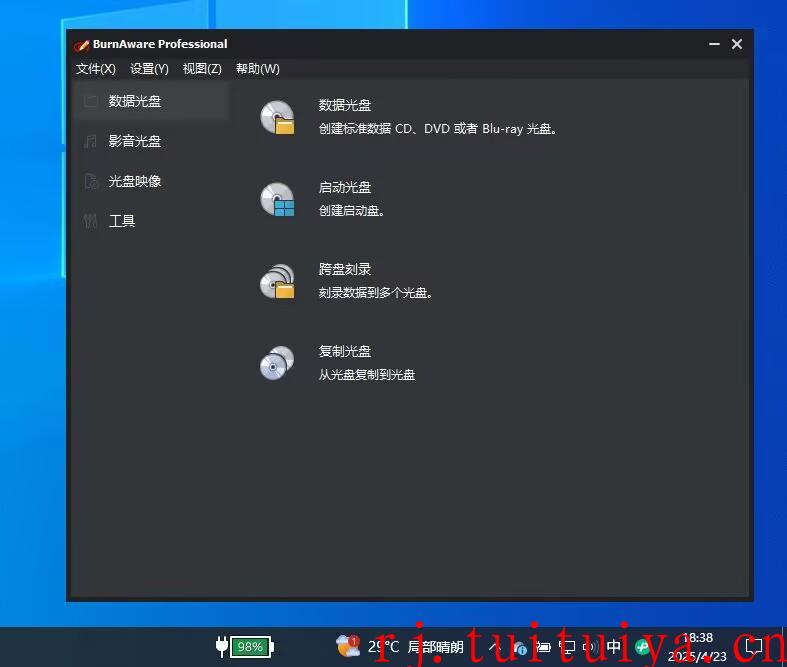This screenshot has width=787, height=667.
Task: Open the notification center icon
Action: click(x=754, y=646)
